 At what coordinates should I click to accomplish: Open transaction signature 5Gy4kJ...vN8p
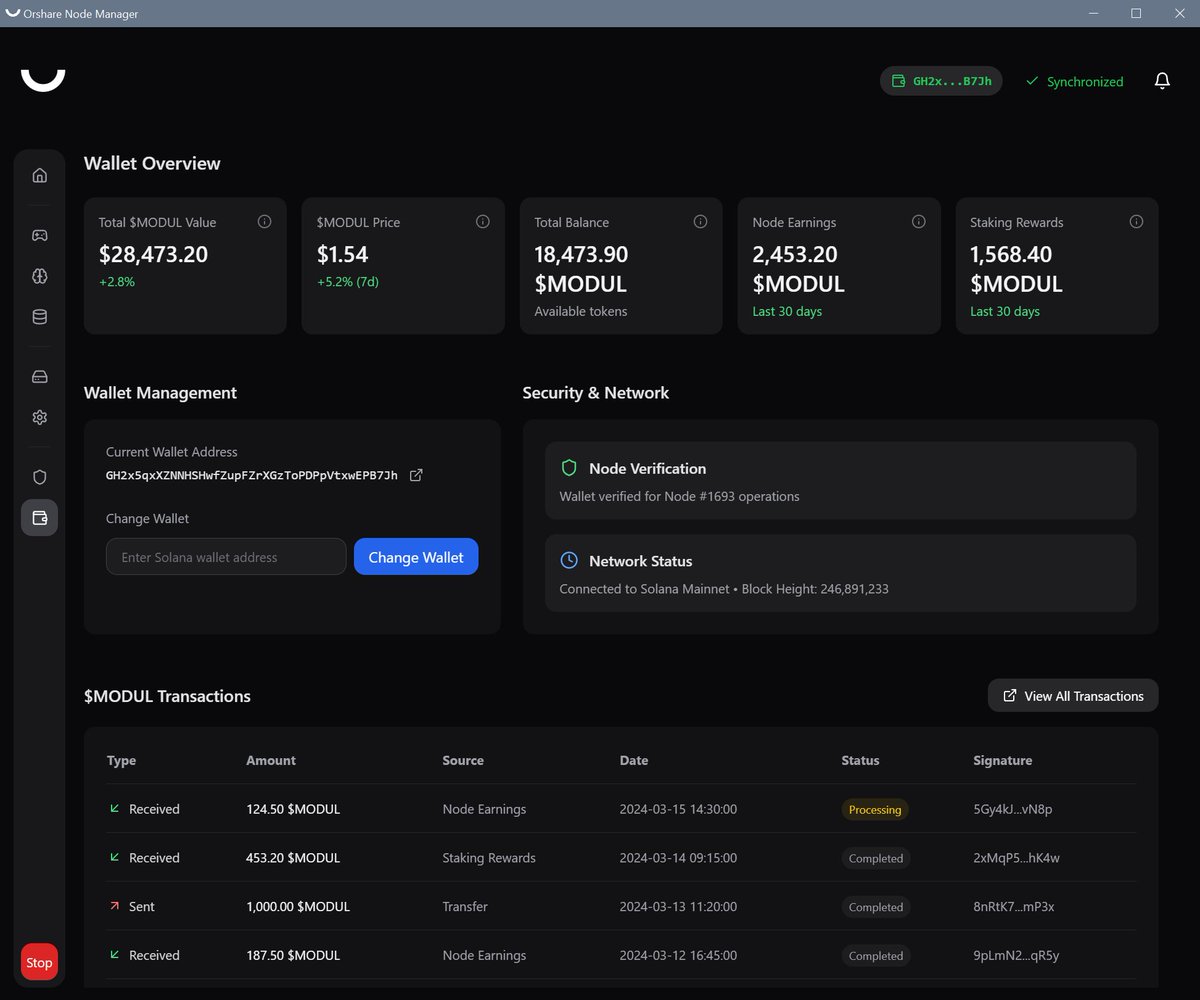(1012, 809)
